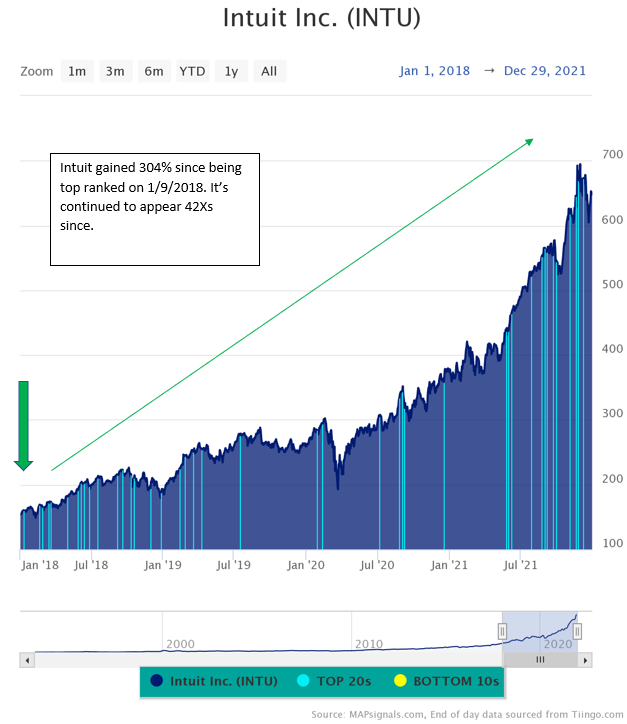Click the Jan '19 axis label
Image resolution: width=627 pixels, height=724 pixels.
point(163,565)
